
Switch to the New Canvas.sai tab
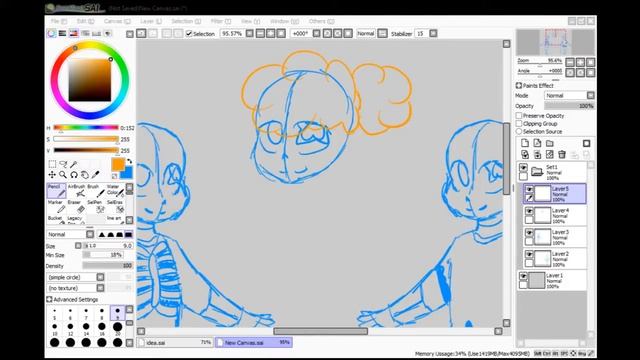pyautogui.click(x=253, y=342)
